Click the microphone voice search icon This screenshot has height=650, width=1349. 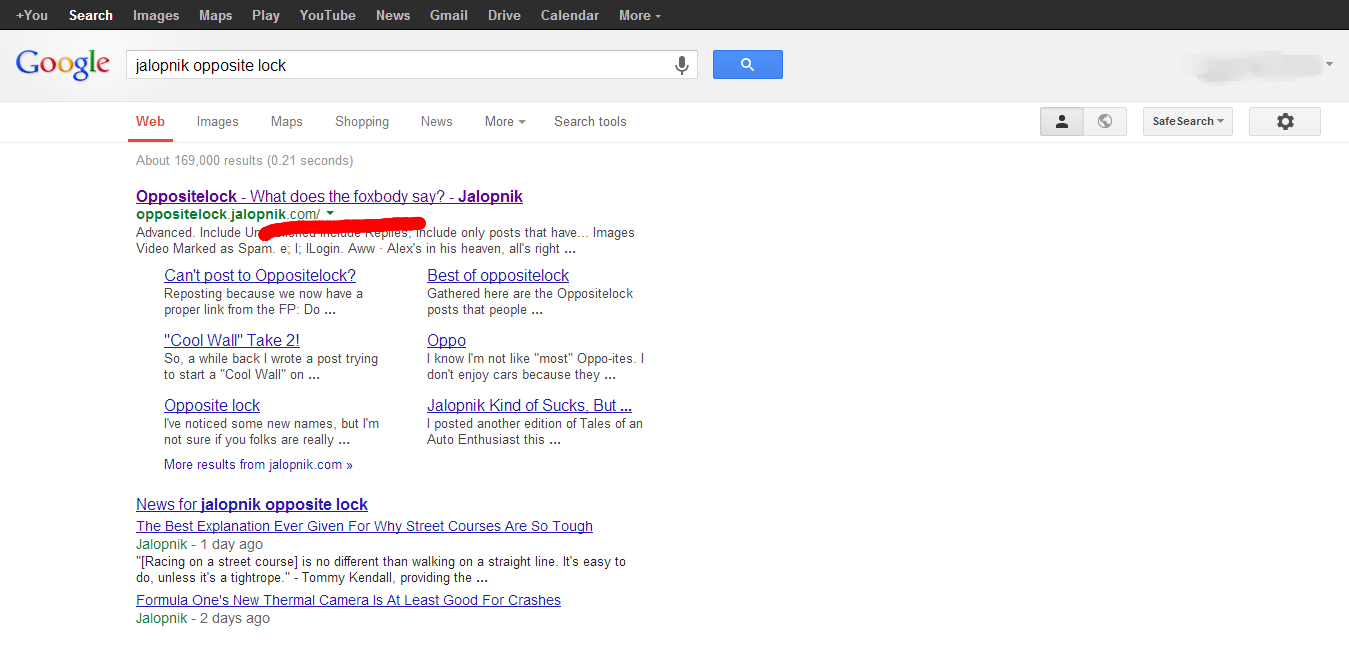point(682,66)
